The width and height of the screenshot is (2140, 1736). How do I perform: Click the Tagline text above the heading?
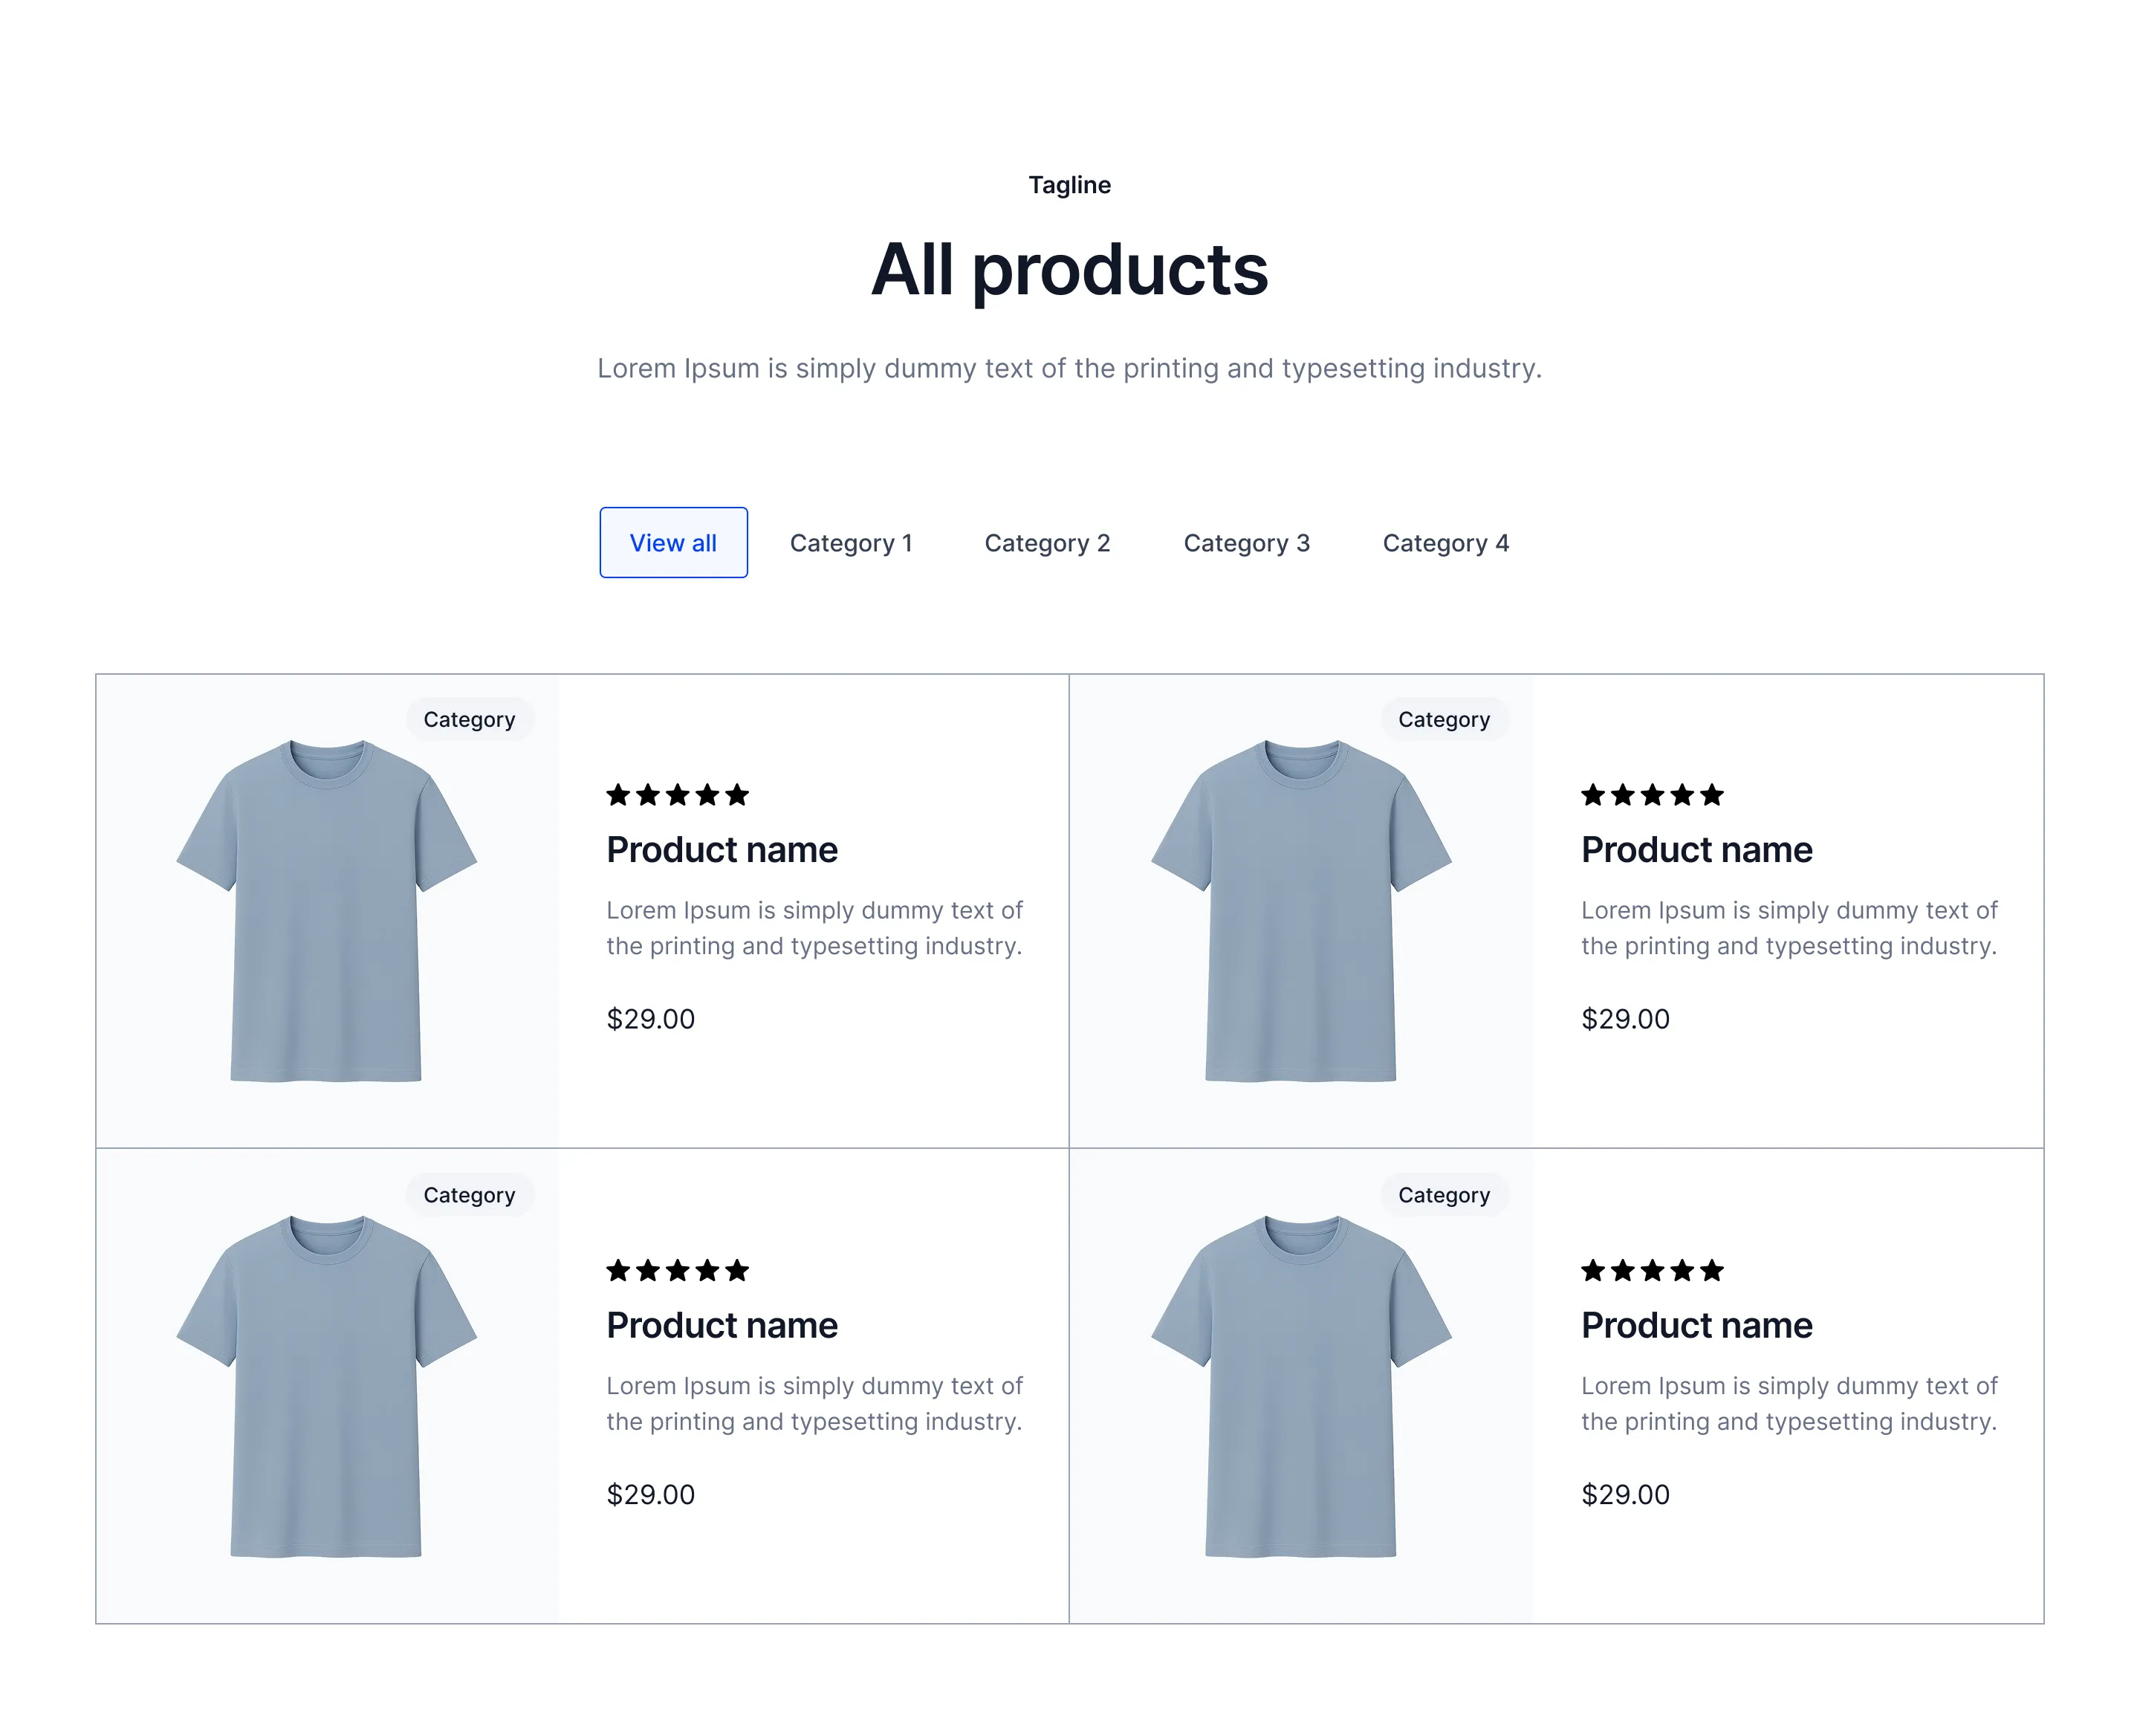1070,185
